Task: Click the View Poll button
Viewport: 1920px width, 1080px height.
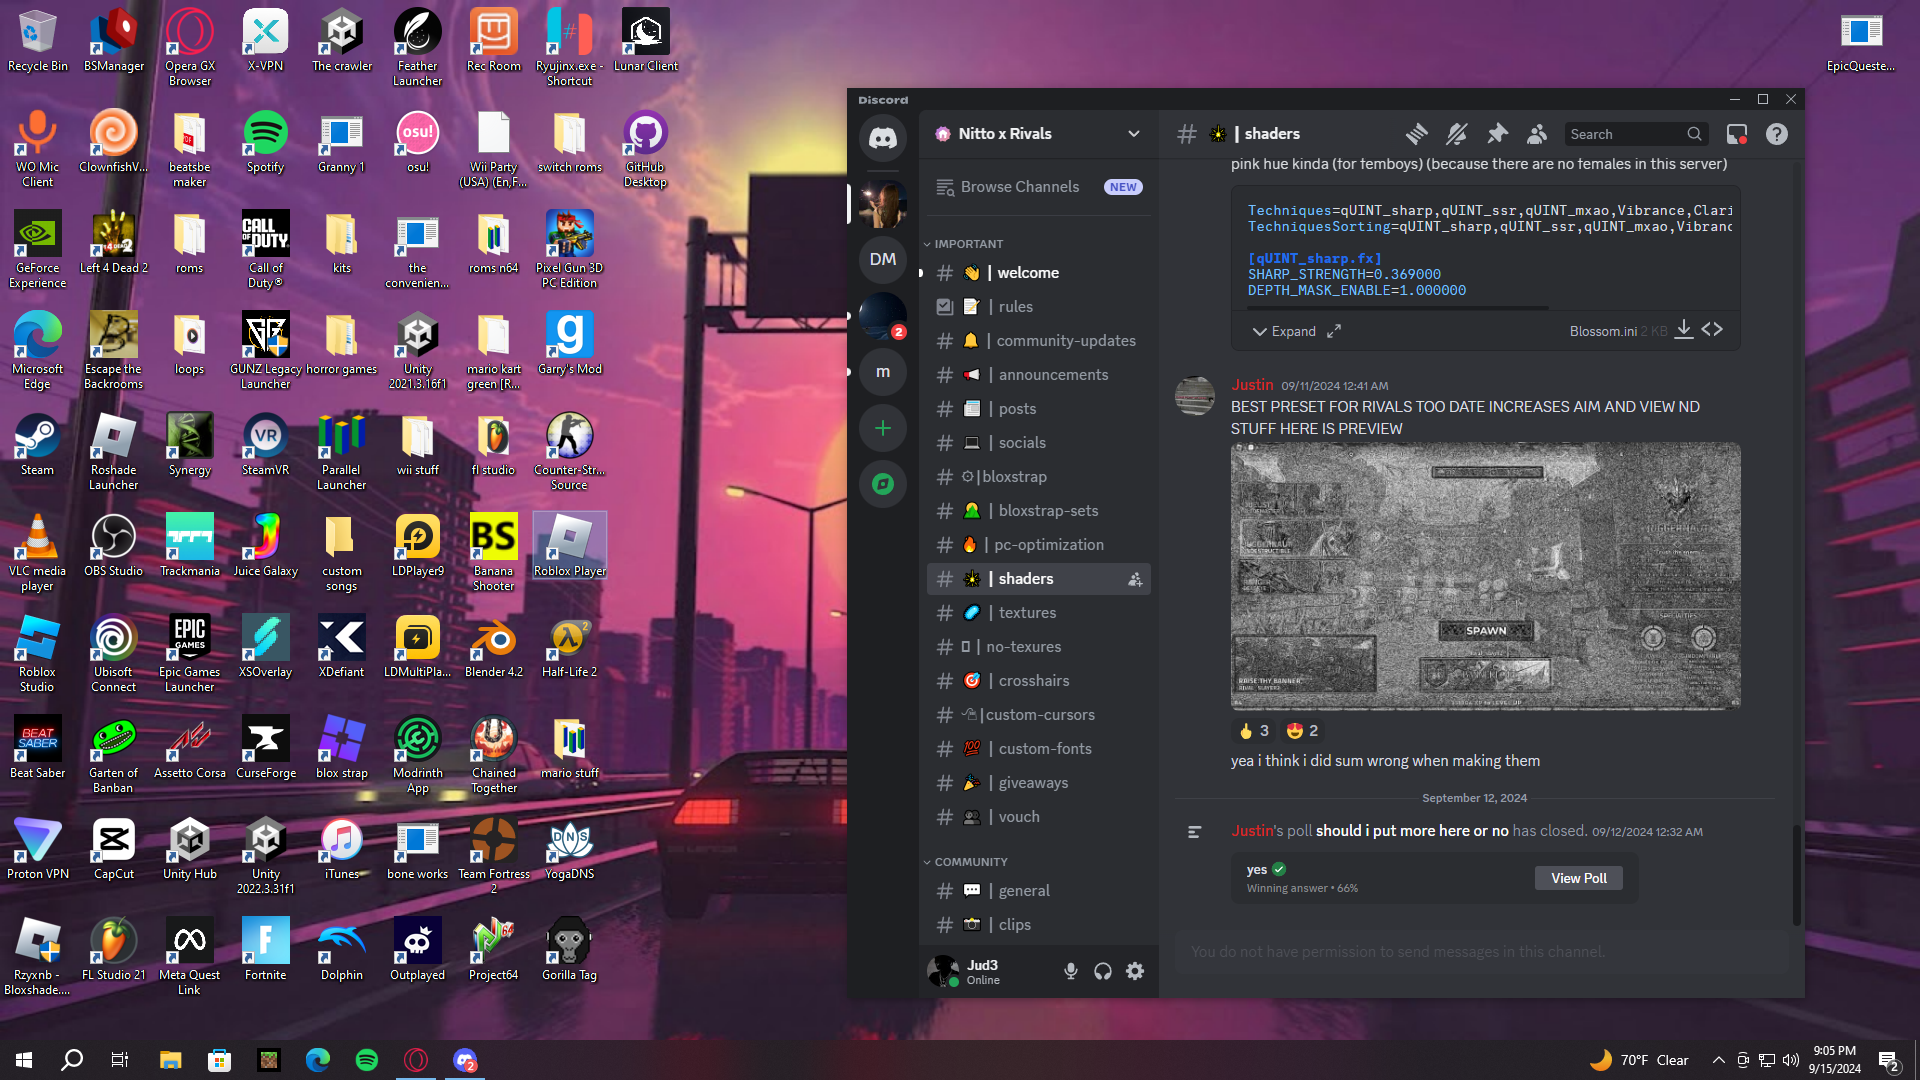Action: [x=1578, y=878]
